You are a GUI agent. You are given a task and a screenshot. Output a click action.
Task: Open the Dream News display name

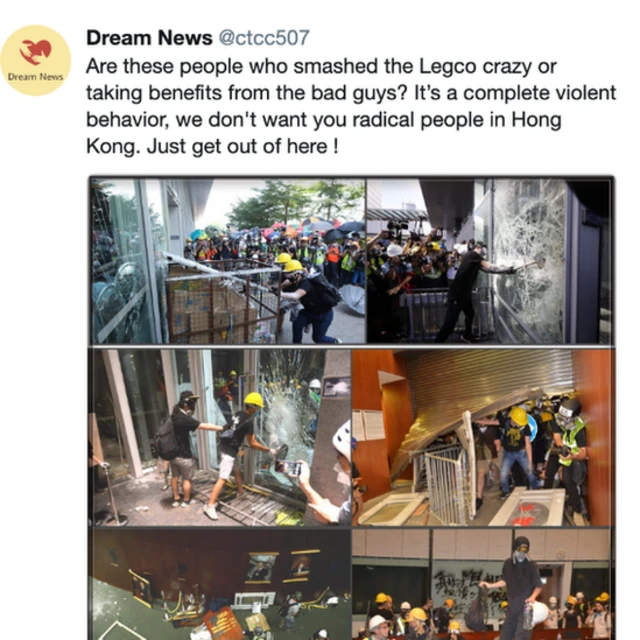(149, 38)
